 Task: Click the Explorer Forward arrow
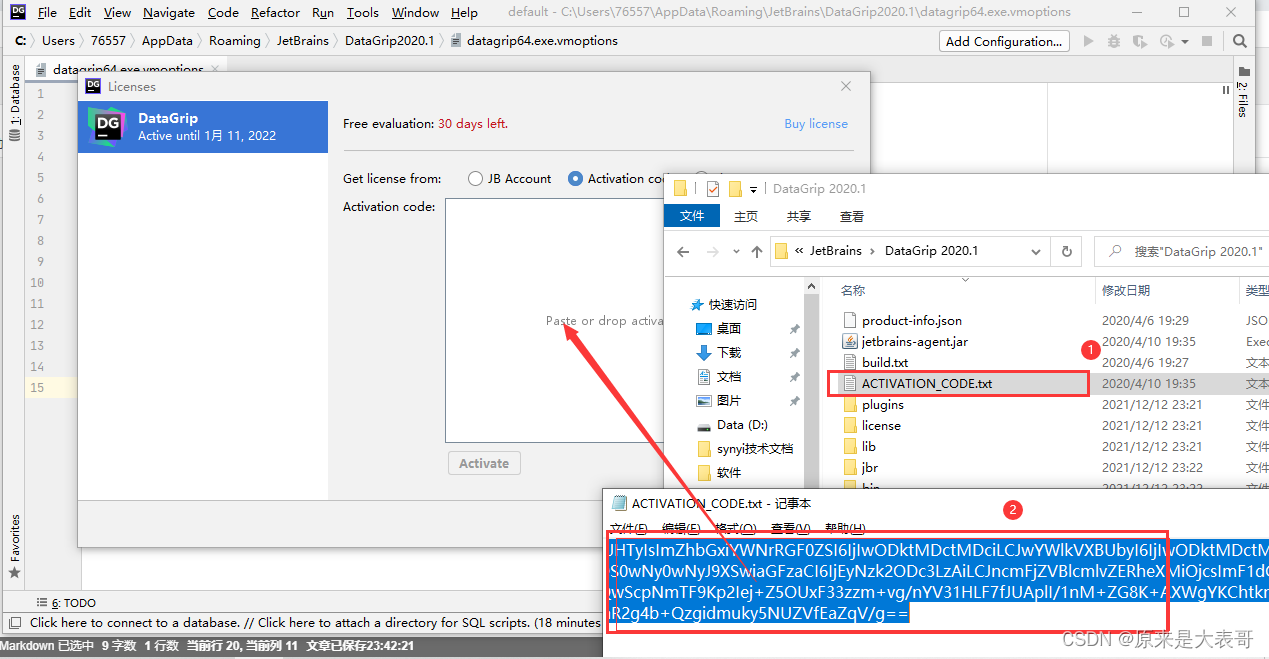pos(712,251)
